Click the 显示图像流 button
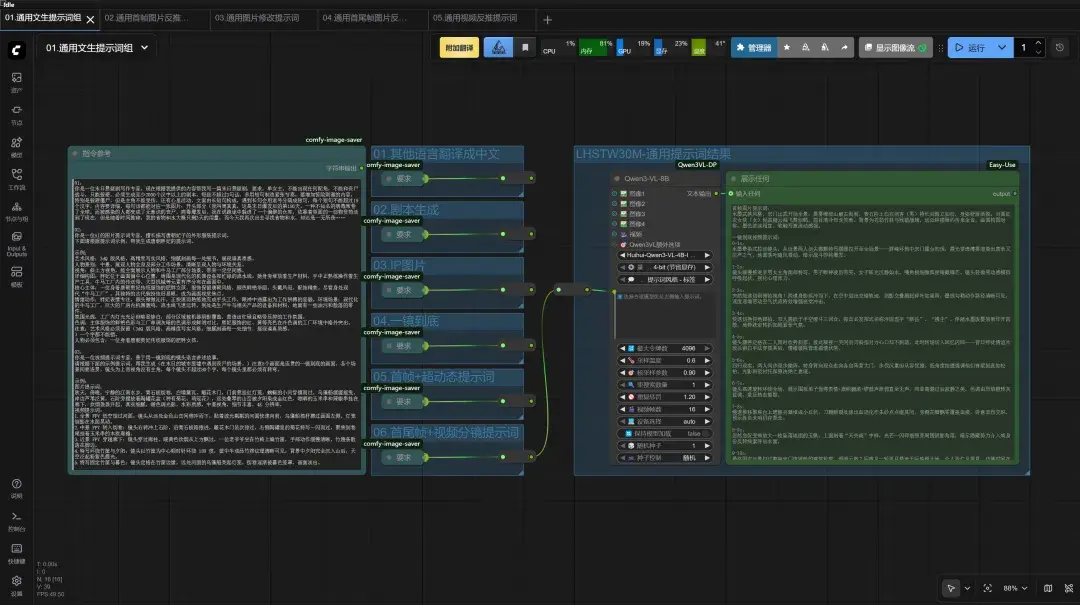This screenshot has width=1080, height=605. point(895,48)
